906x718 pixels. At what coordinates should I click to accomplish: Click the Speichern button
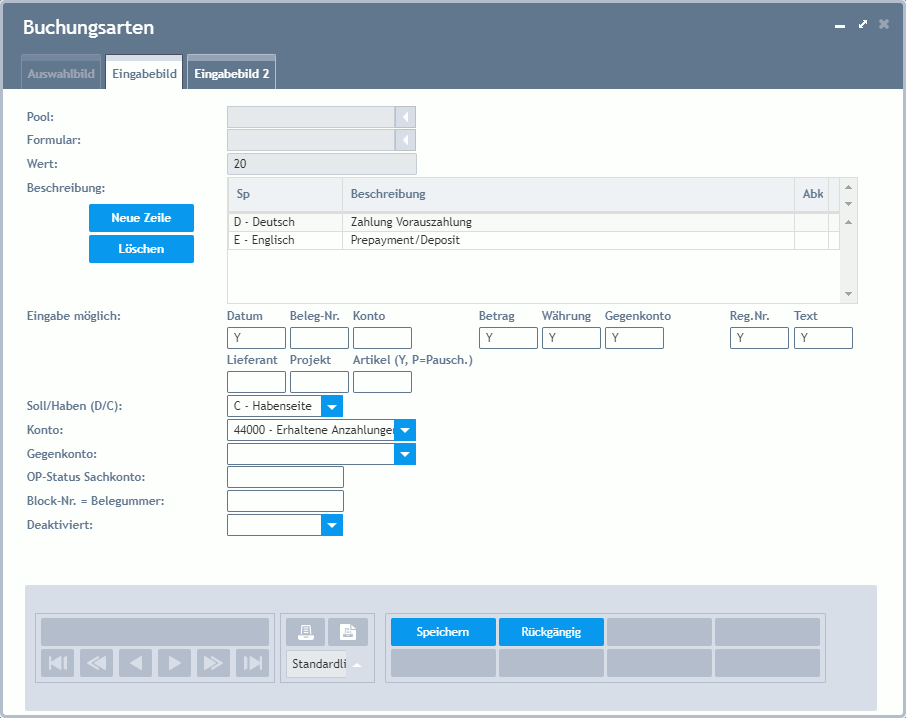tap(443, 632)
